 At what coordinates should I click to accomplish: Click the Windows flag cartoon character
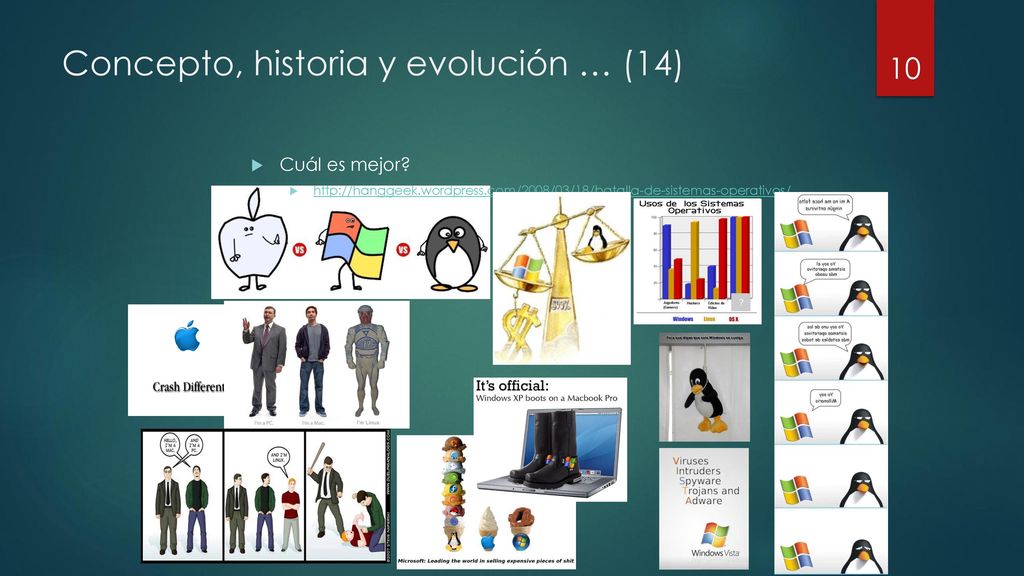[x=353, y=249]
